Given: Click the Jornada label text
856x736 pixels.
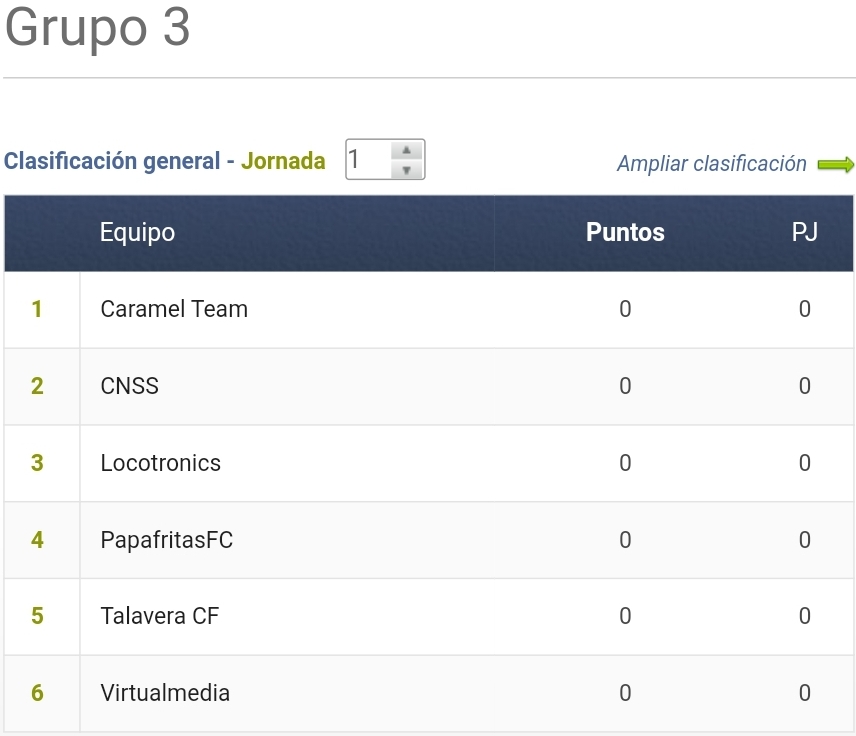Looking at the screenshot, I should tap(283, 161).
